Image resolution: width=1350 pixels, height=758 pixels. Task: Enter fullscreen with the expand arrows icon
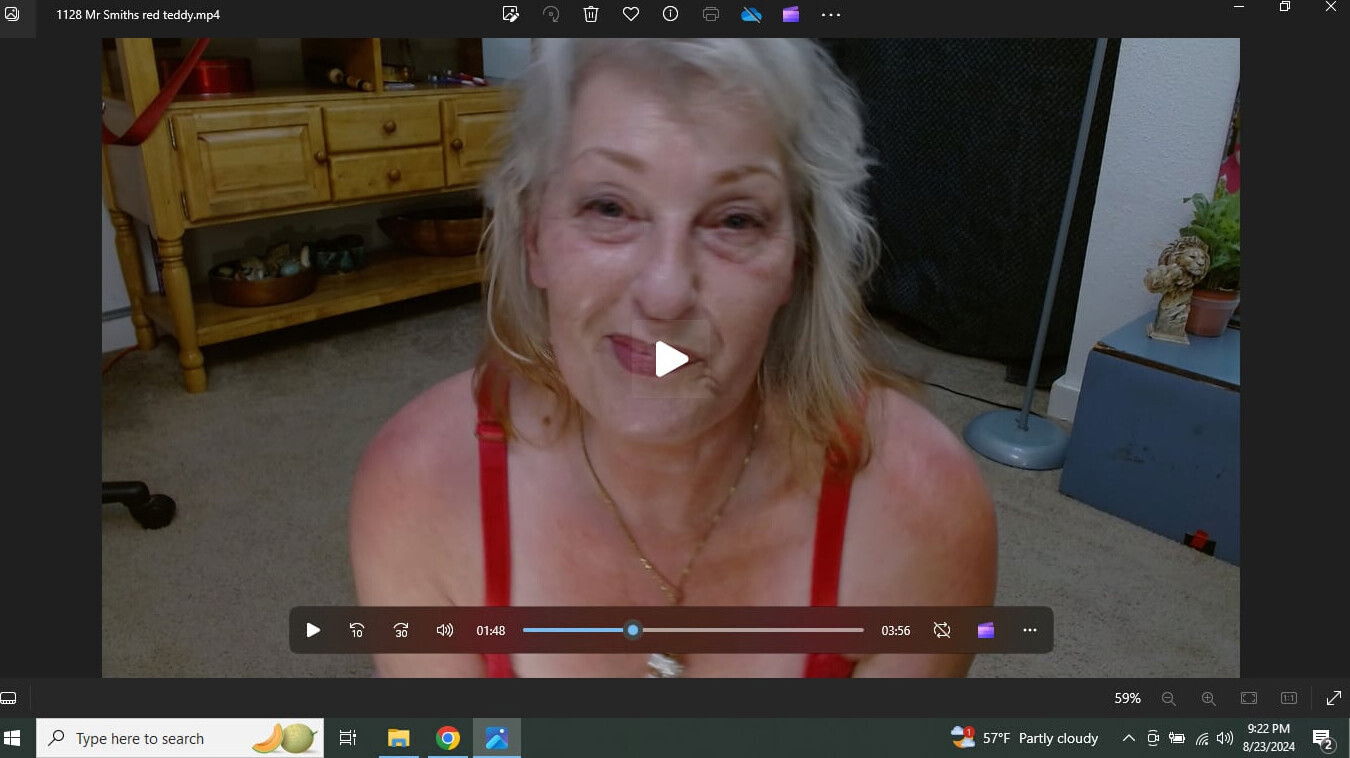[x=1333, y=698]
